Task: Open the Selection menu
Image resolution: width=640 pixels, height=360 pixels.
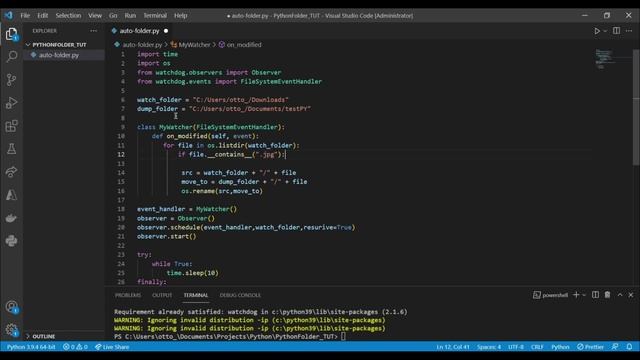Action: click(68, 16)
